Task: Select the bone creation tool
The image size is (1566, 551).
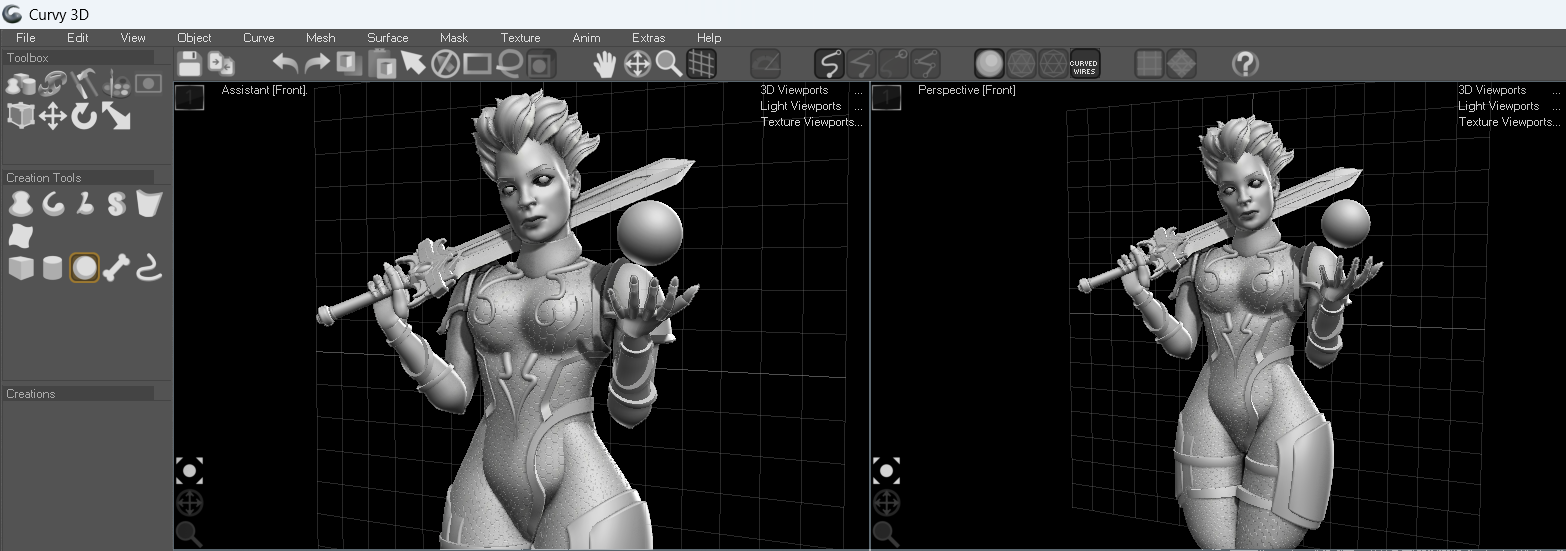Action: pos(116,268)
